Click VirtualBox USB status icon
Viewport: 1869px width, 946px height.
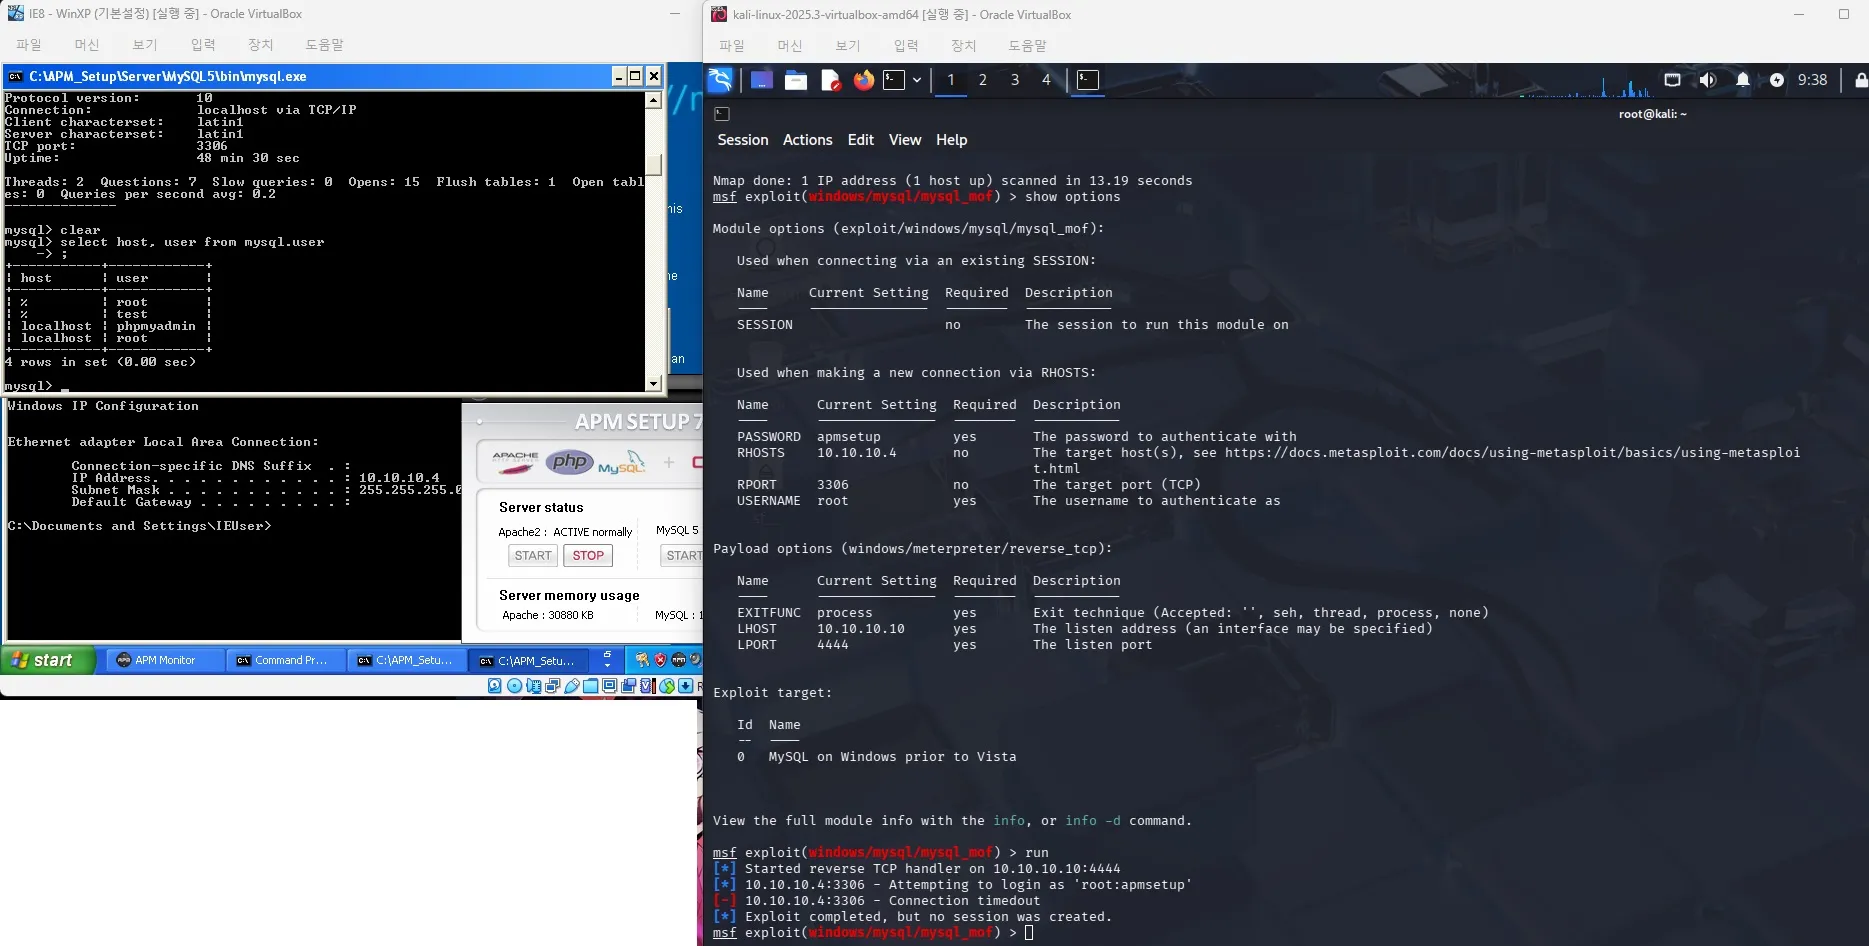(x=572, y=686)
